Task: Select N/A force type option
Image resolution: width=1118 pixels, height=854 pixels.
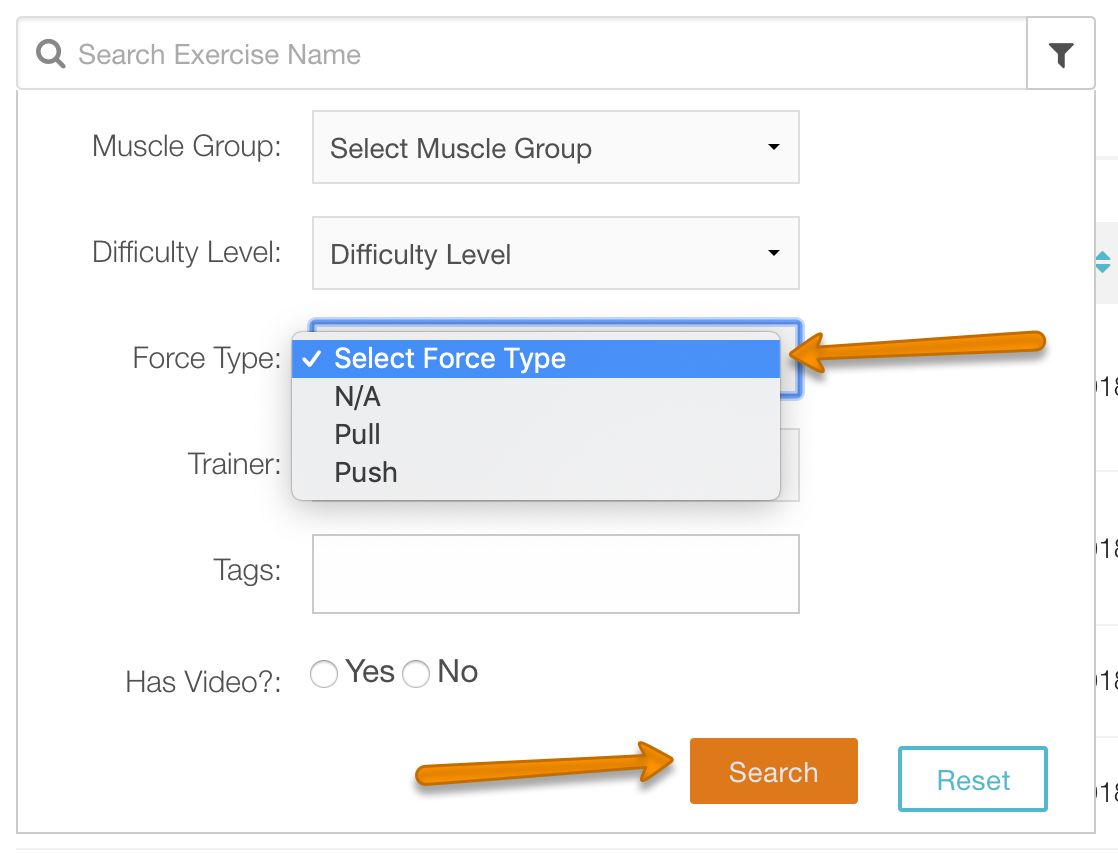Action: point(536,396)
